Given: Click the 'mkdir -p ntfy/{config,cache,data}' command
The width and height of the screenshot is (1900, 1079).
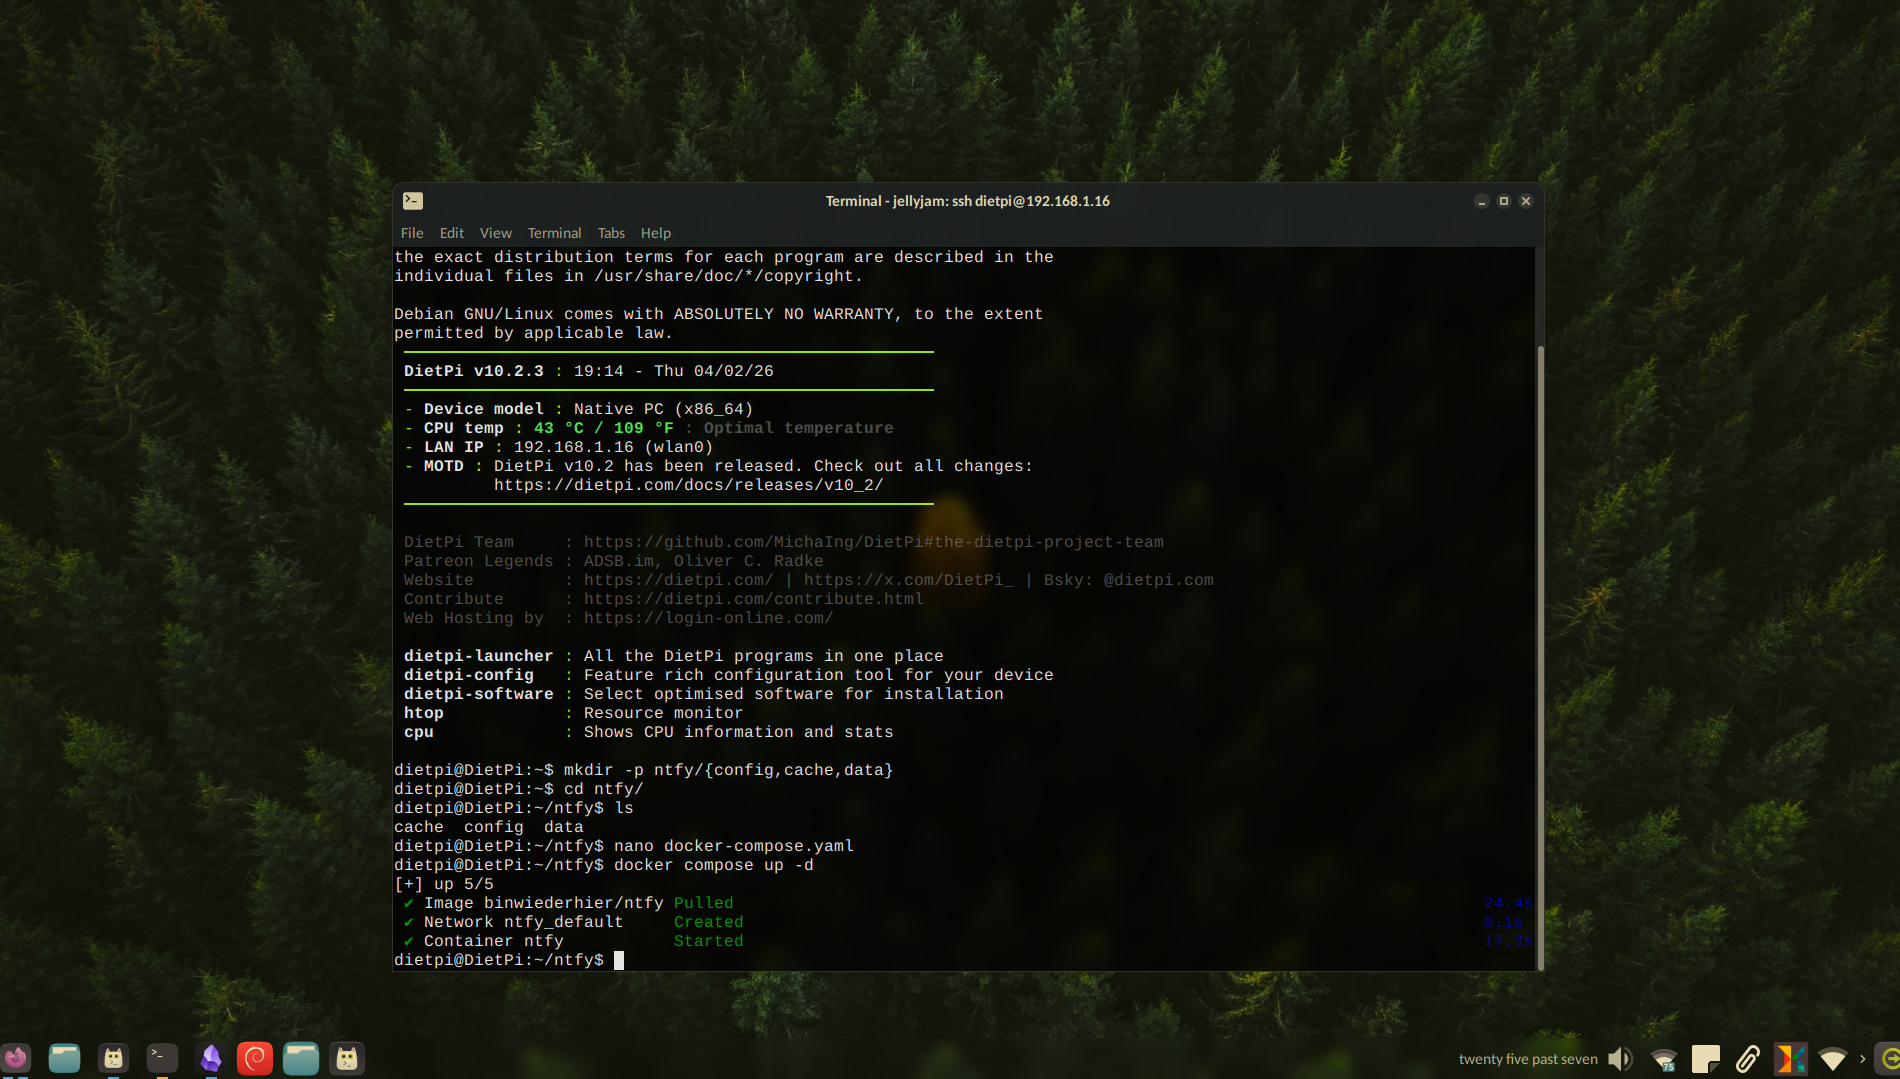Looking at the screenshot, I should click(x=729, y=770).
